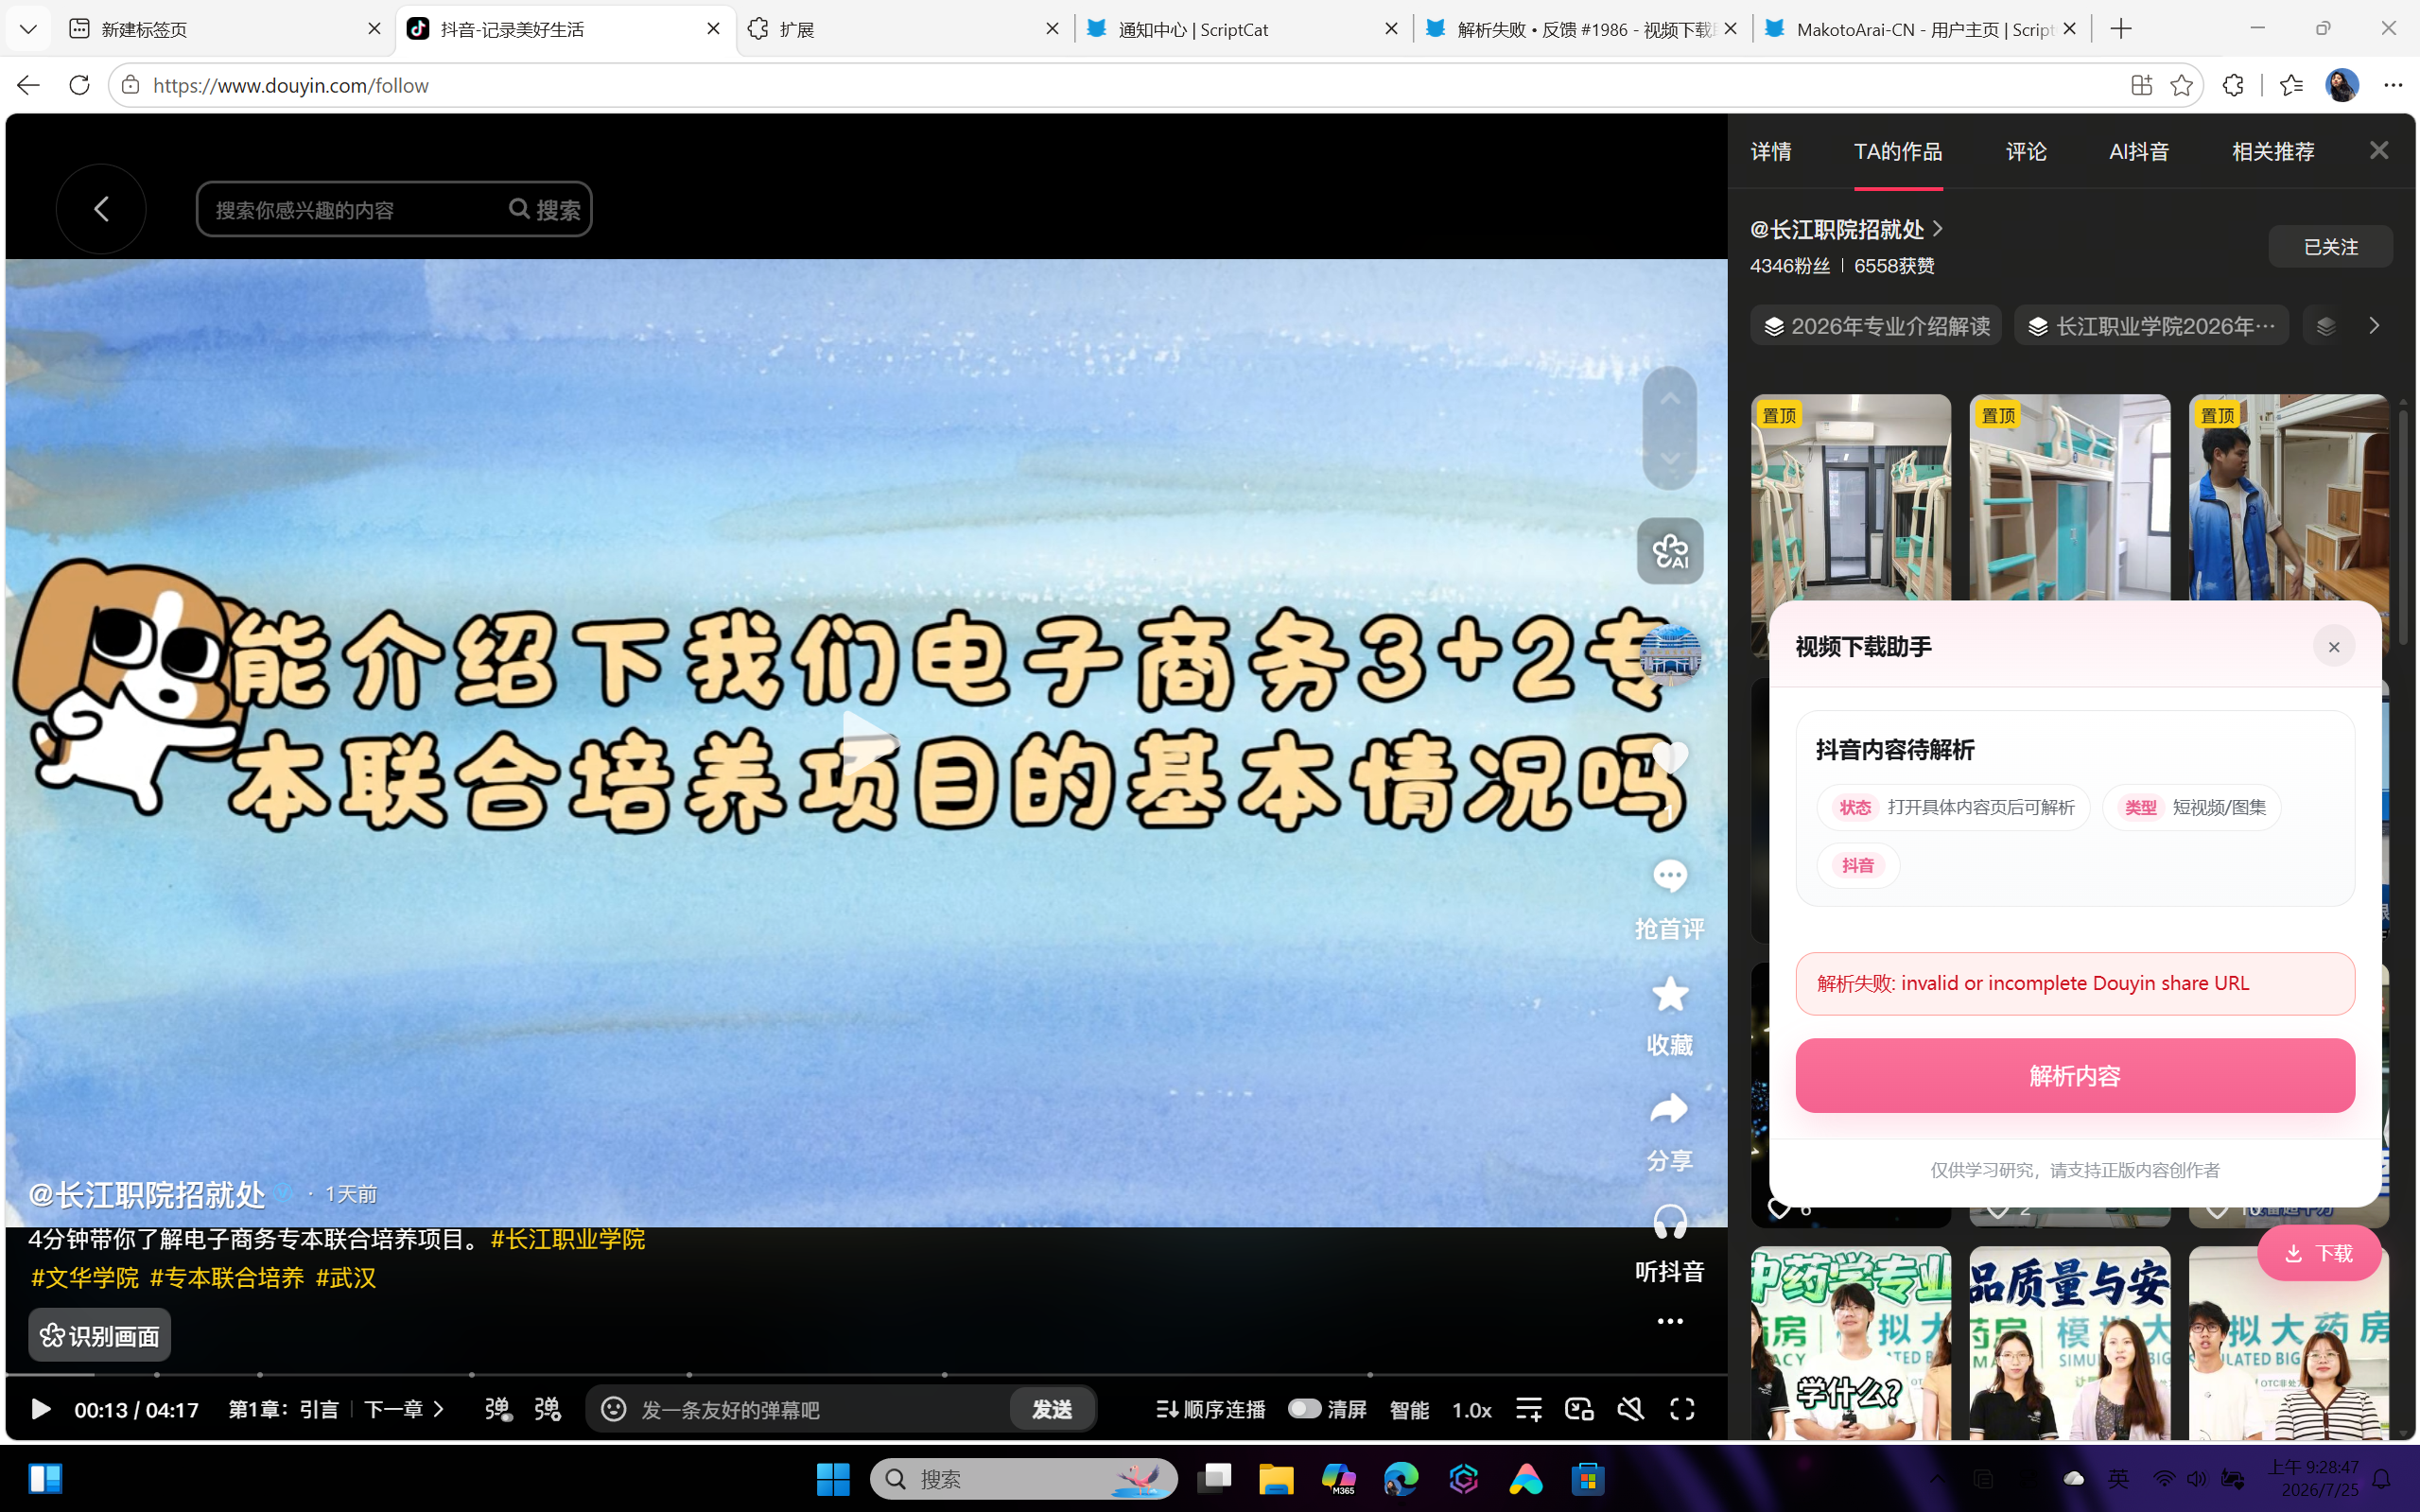
Task: Open emoji picker in danmaku input
Action: pyautogui.click(x=613, y=1409)
